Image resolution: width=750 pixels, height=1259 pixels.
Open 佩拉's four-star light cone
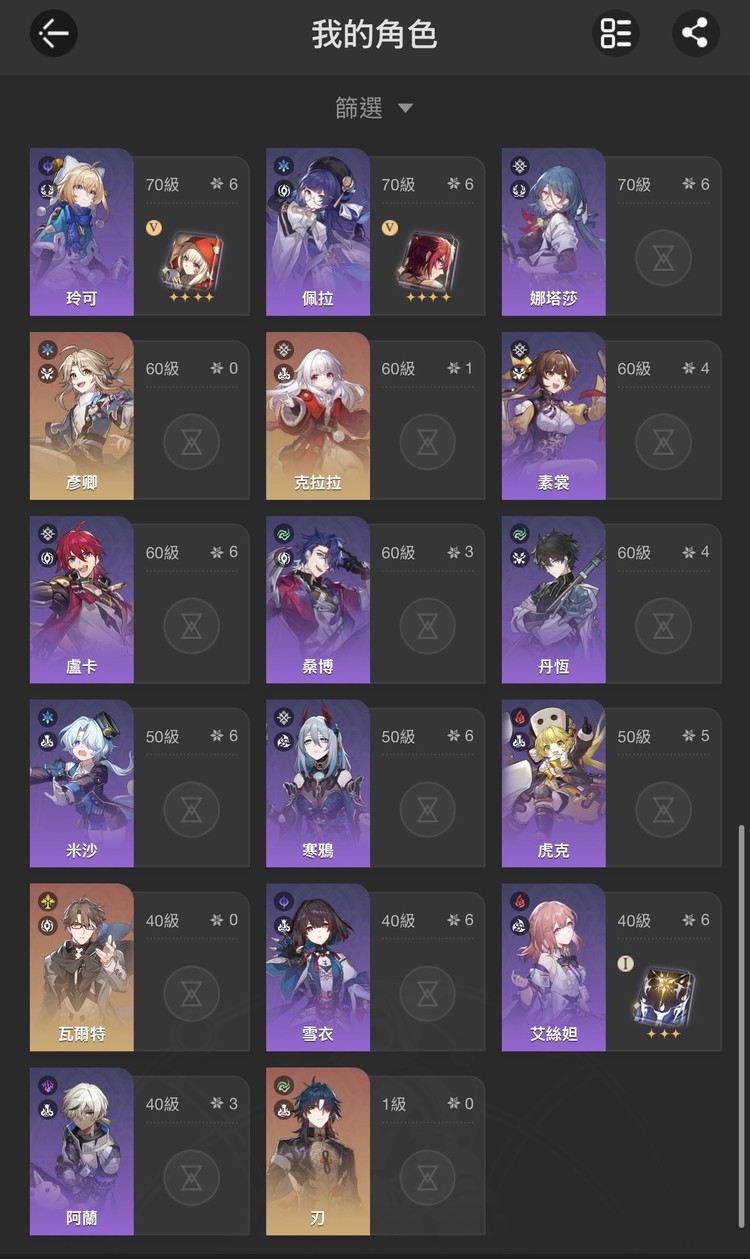click(426, 260)
